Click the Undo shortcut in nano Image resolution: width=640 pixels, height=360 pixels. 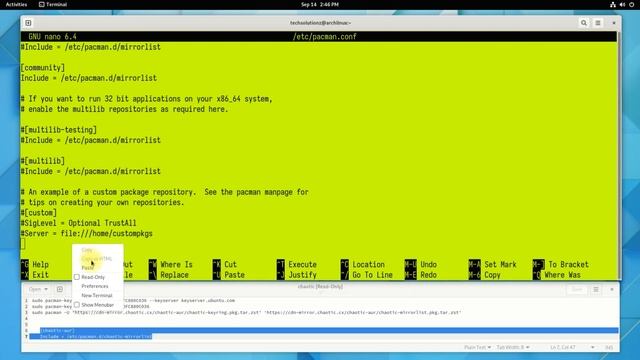point(421,264)
